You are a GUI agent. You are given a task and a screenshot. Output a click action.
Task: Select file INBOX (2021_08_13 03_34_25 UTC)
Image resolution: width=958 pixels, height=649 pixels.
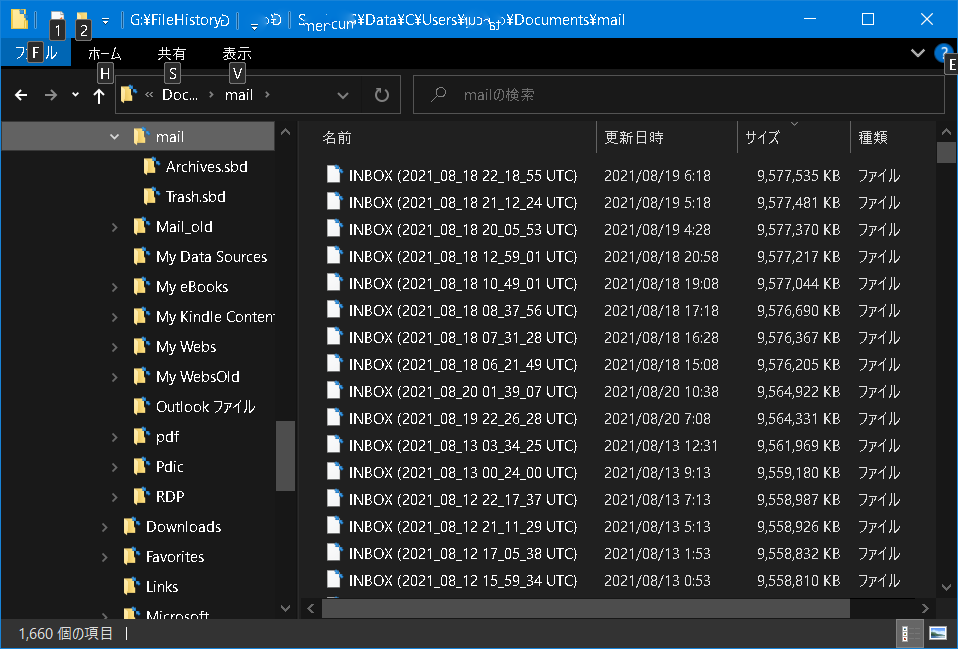pyautogui.click(x=463, y=446)
